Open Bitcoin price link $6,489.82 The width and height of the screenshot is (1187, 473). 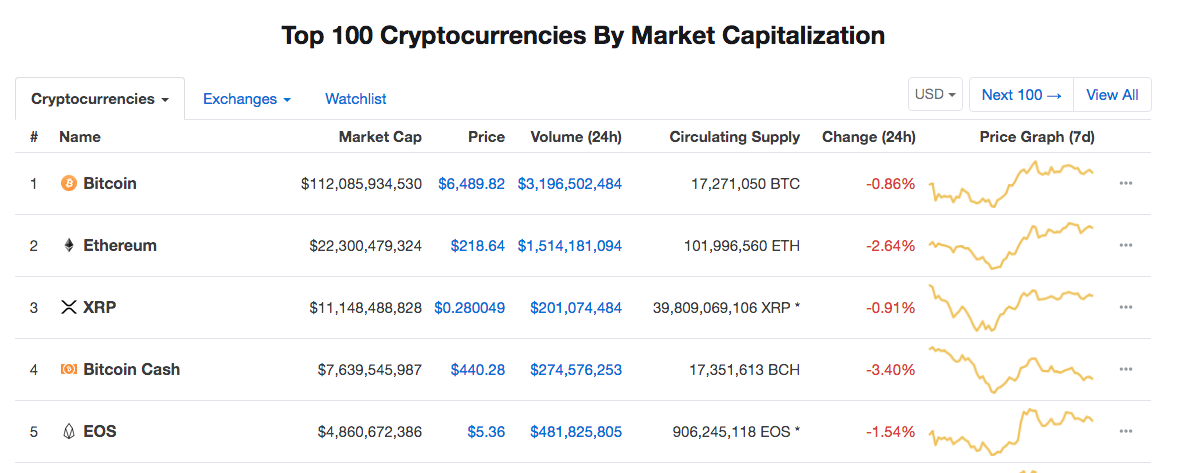coord(471,183)
